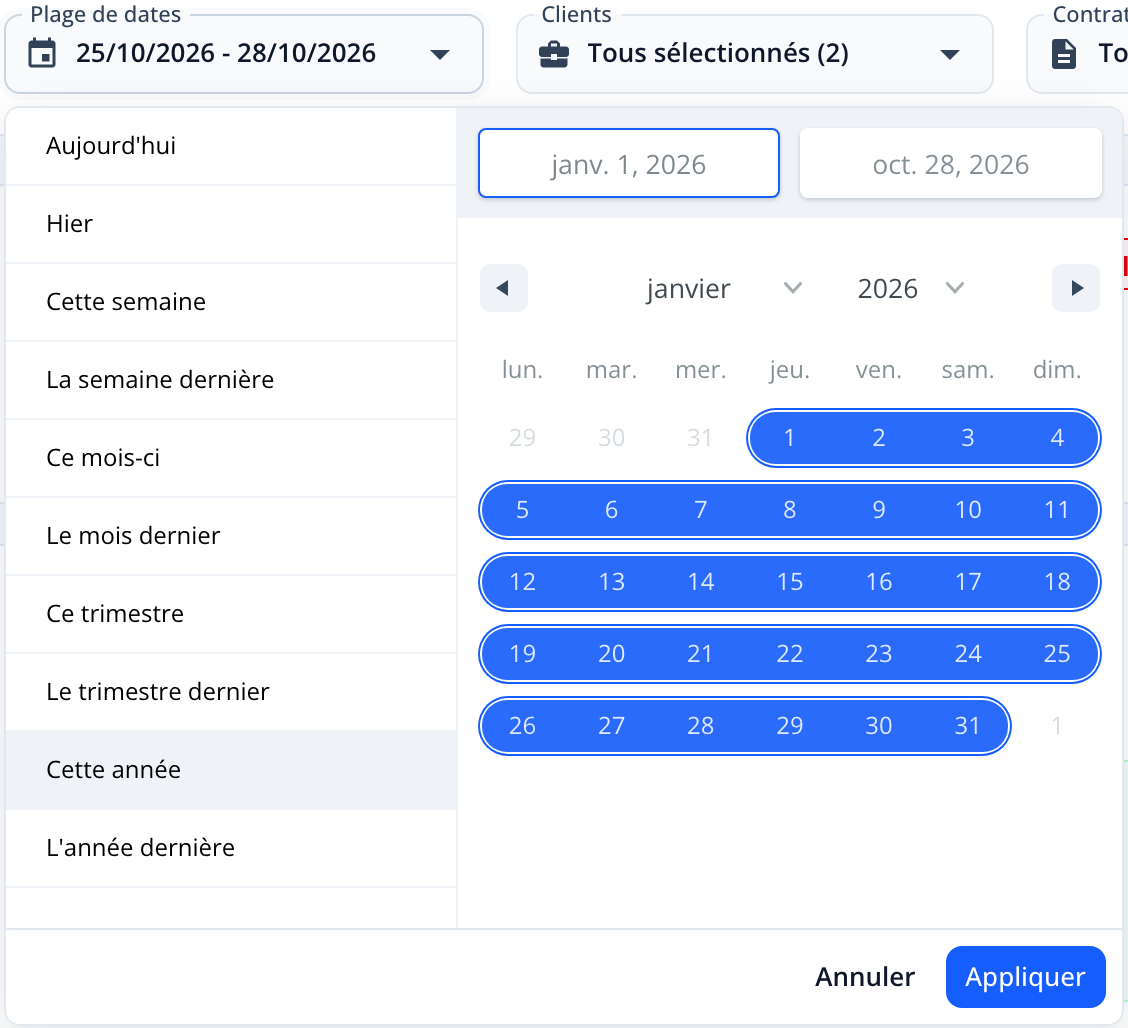Open the janvier month dropdown
Image resolution: width=1128 pixels, height=1028 pixels.
tap(723, 288)
